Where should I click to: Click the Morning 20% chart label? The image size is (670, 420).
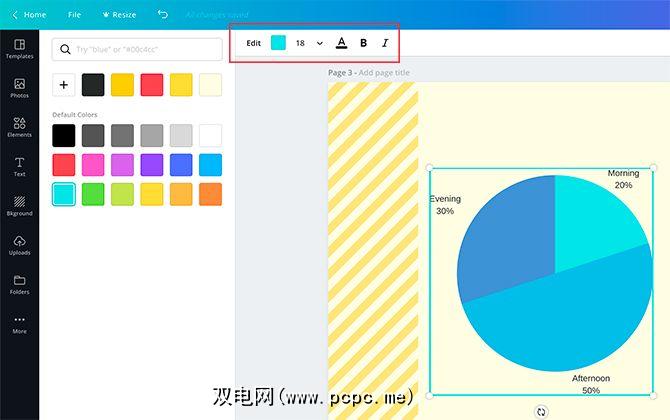(623, 179)
